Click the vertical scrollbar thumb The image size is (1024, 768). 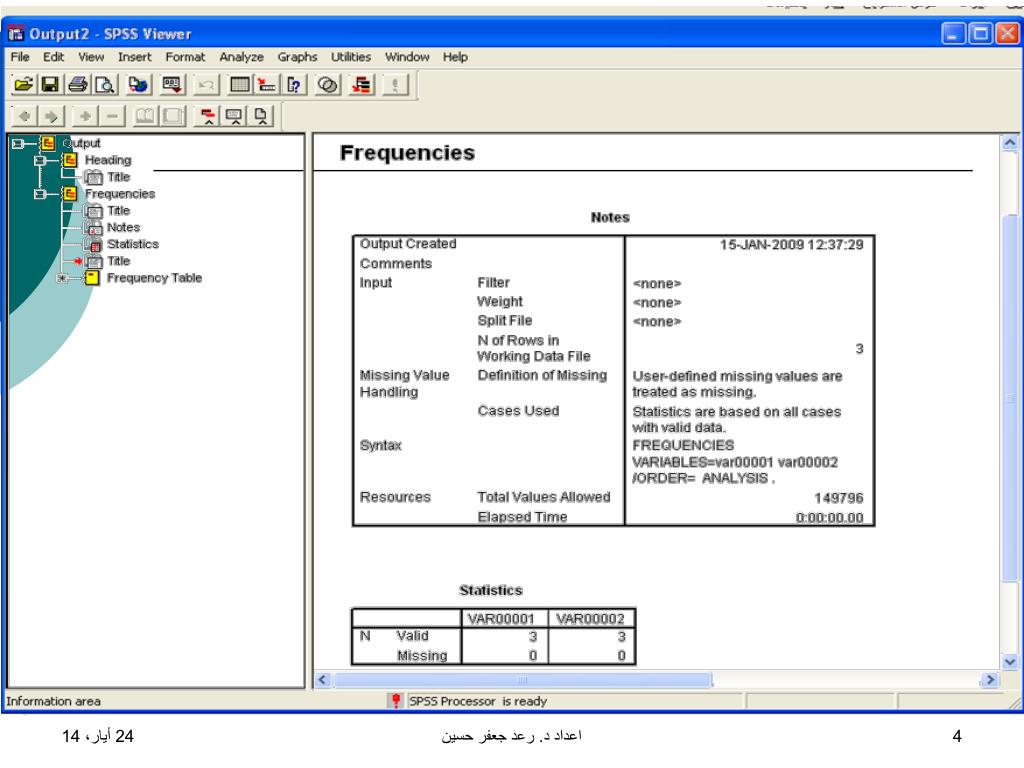click(1010, 398)
